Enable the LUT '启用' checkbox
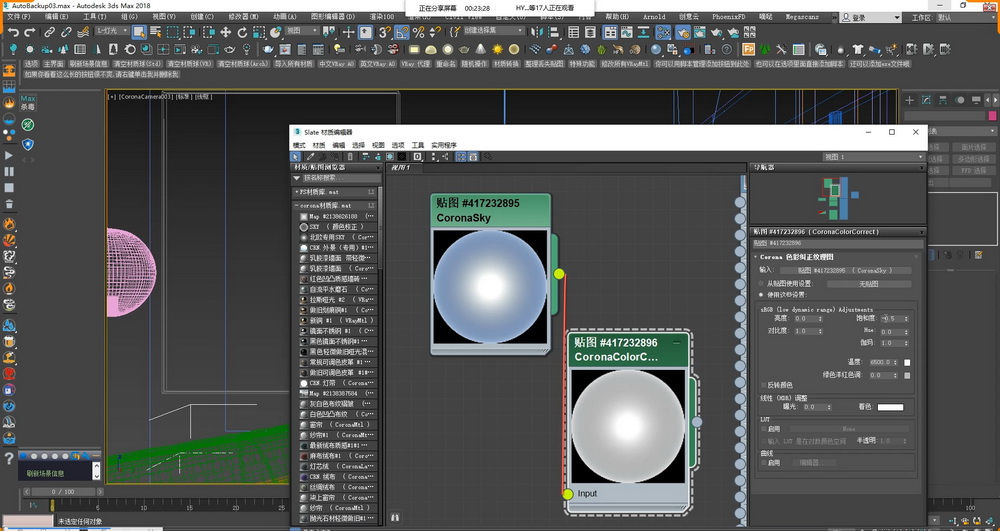1000x531 pixels. tap(763, 429)
